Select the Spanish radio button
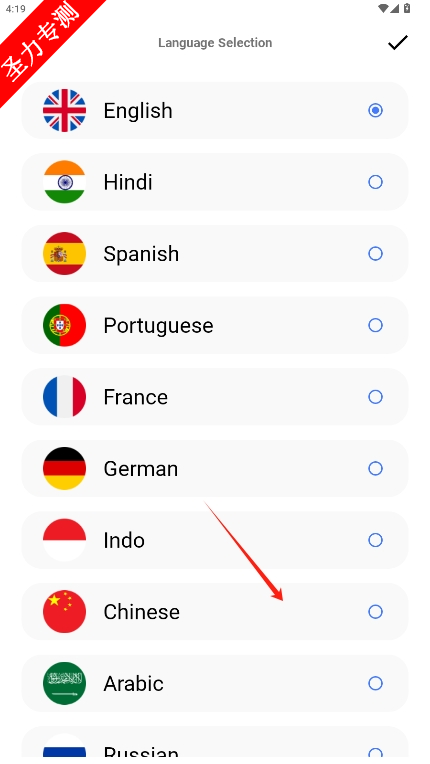 [x=375, y=253]
